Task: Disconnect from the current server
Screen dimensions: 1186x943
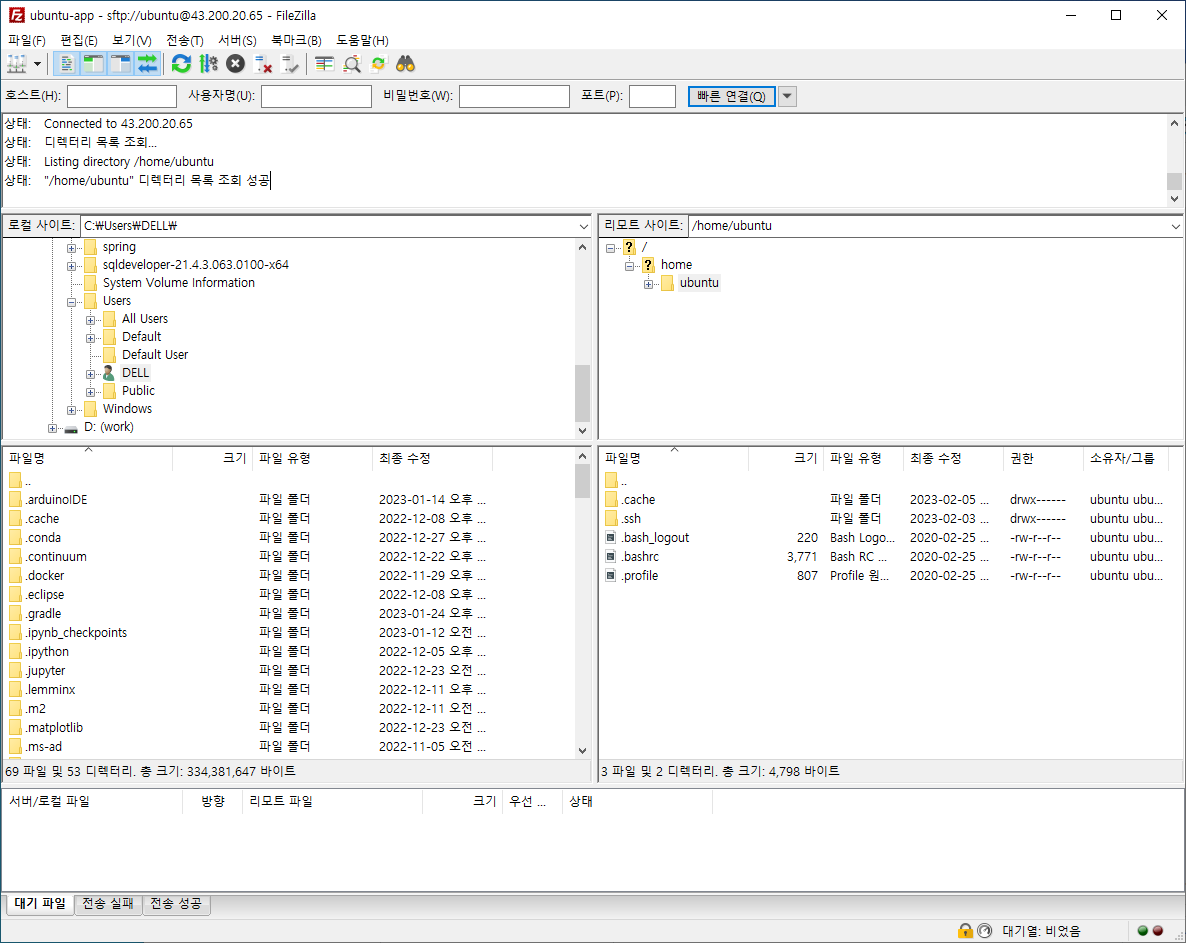Action: (263, 64)
